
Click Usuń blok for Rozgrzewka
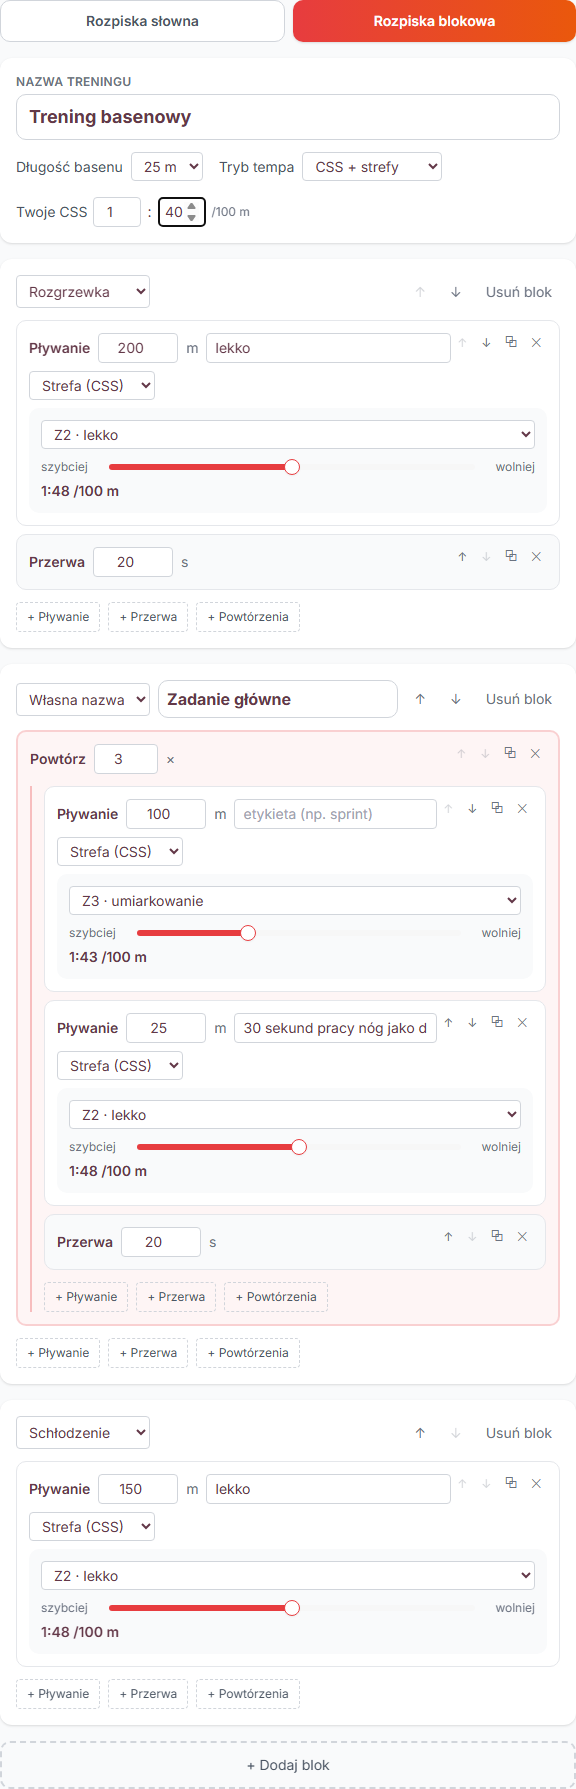pos(519,292)
